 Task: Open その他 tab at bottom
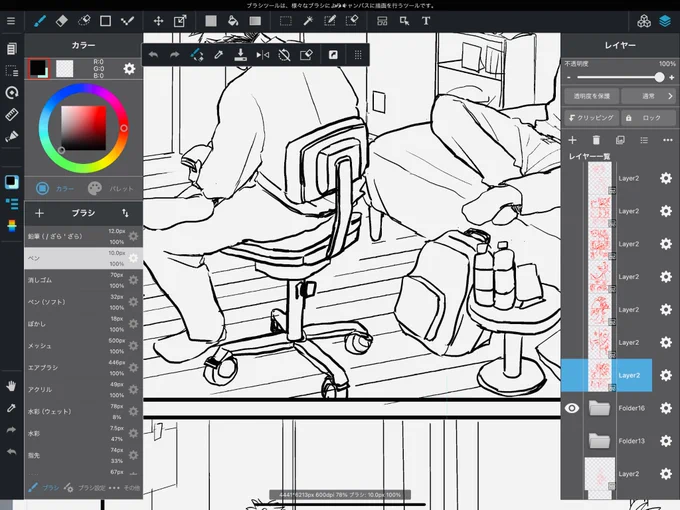click(x=125, y=487)
